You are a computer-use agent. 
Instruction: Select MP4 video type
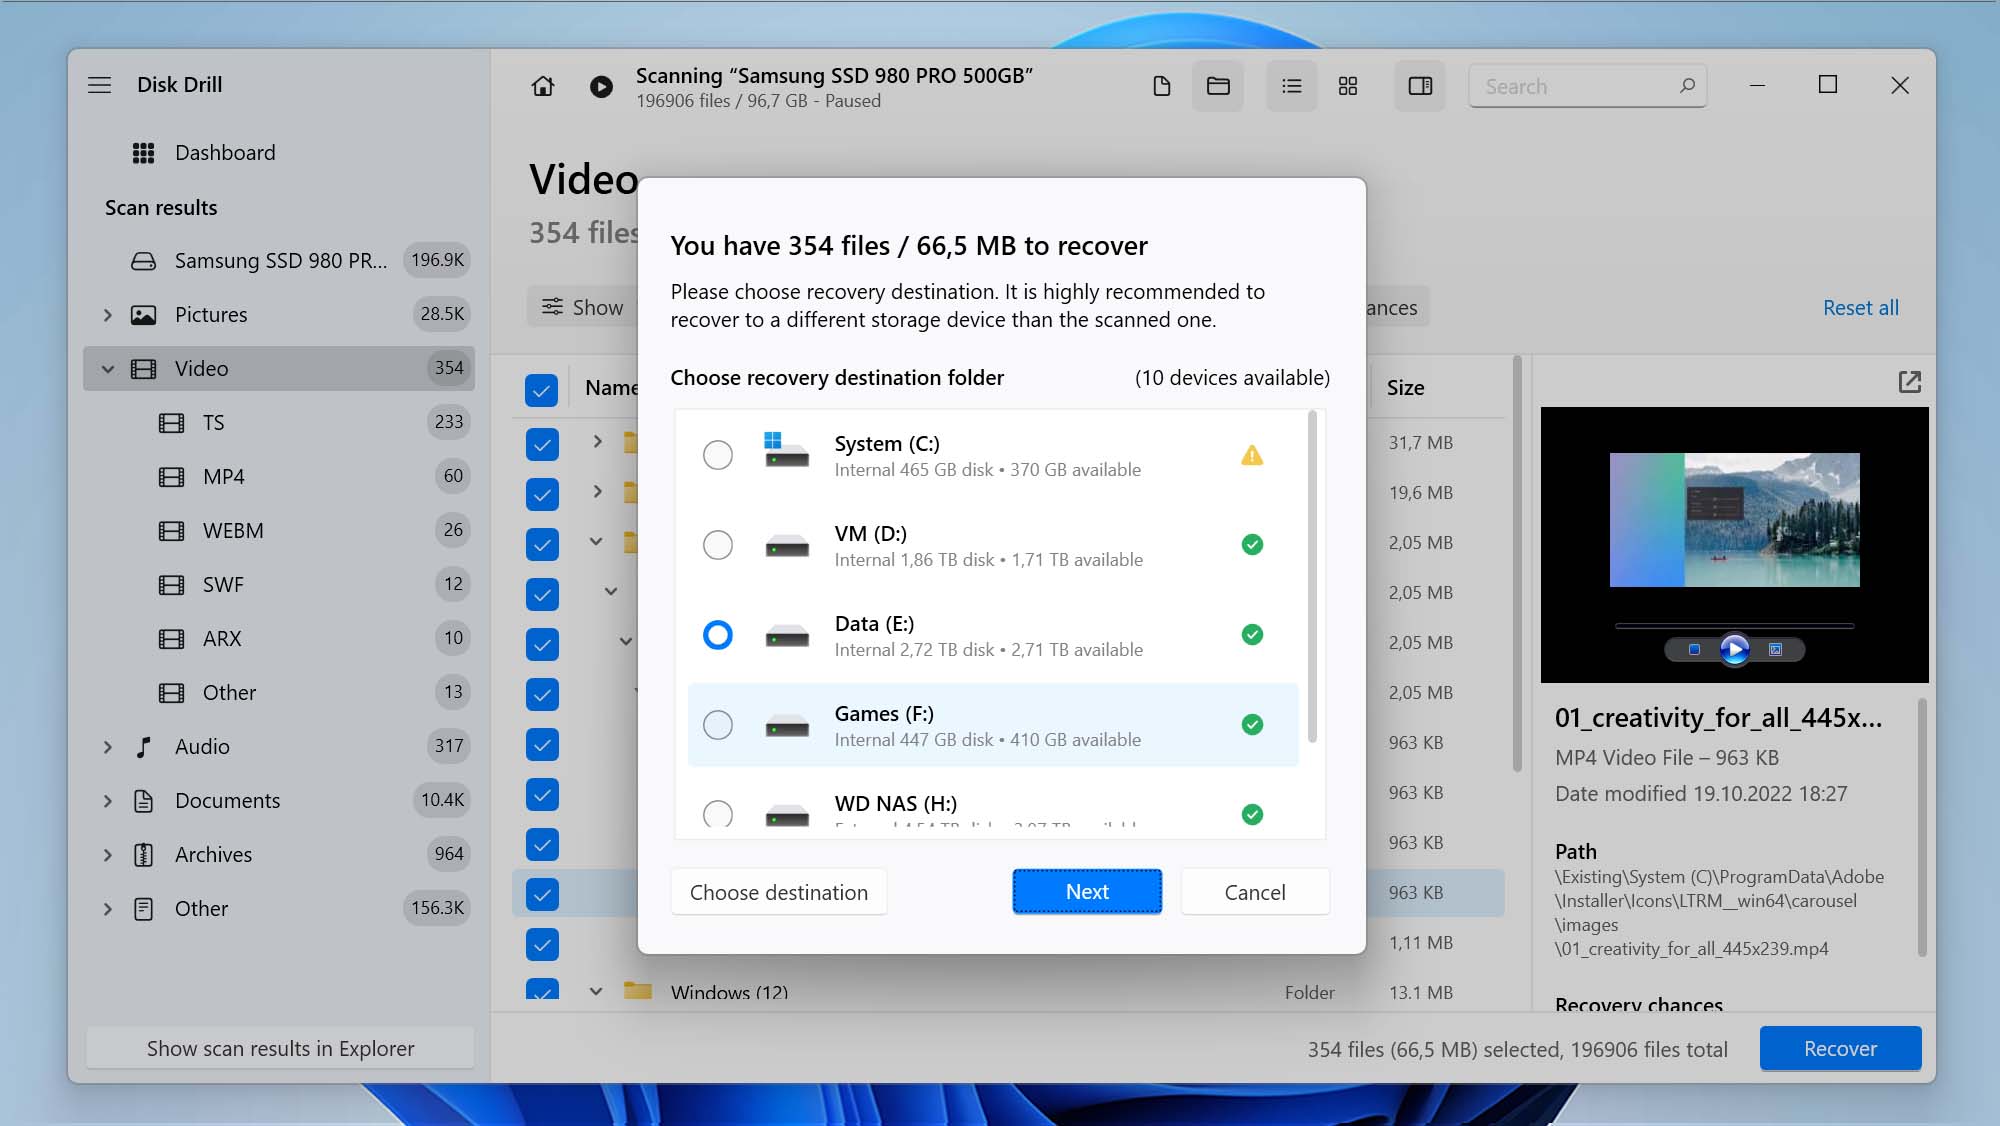[x=278, y=477]
